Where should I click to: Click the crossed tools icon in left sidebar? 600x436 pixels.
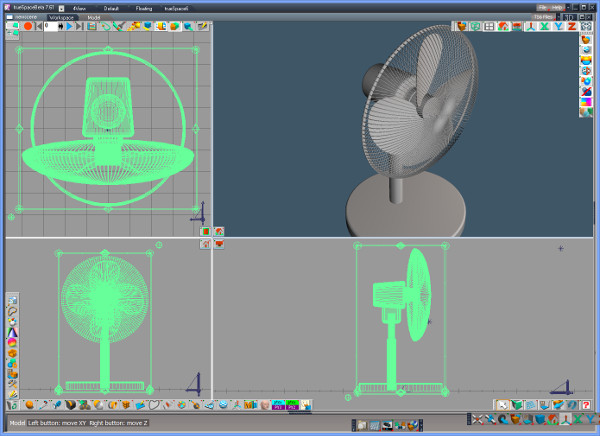point(13,384)
